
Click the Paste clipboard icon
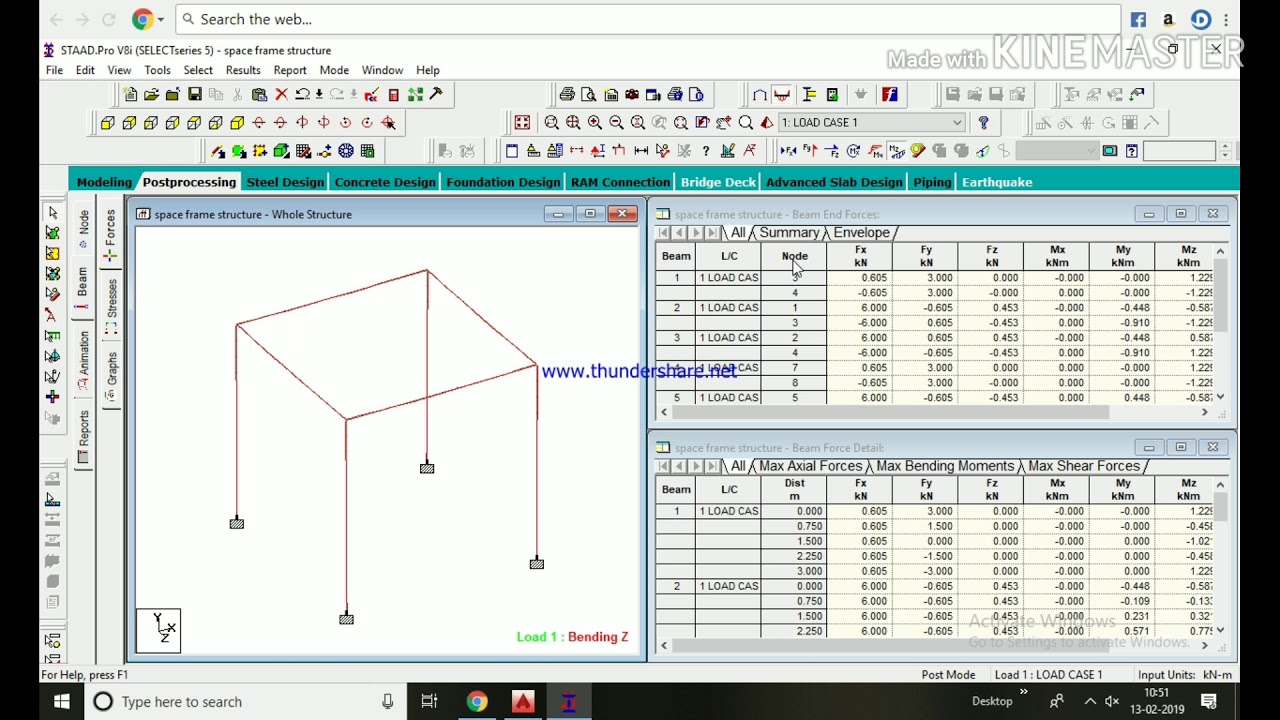point(259,94)
